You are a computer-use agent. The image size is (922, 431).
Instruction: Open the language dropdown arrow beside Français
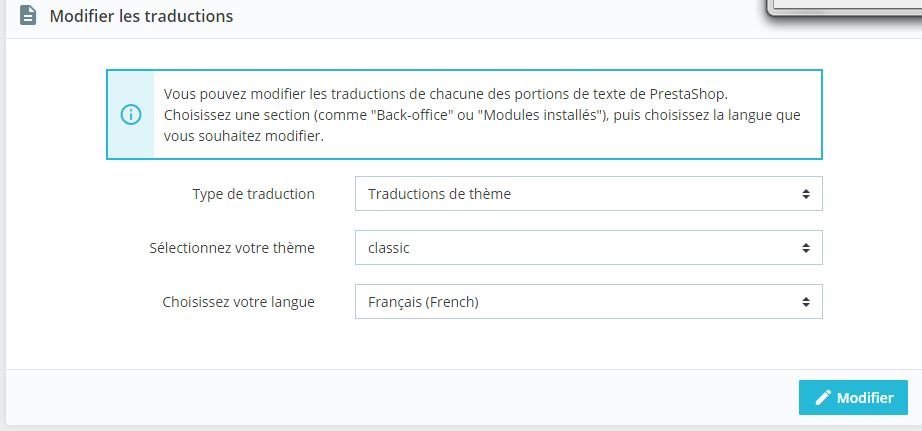tap(806, 302)
